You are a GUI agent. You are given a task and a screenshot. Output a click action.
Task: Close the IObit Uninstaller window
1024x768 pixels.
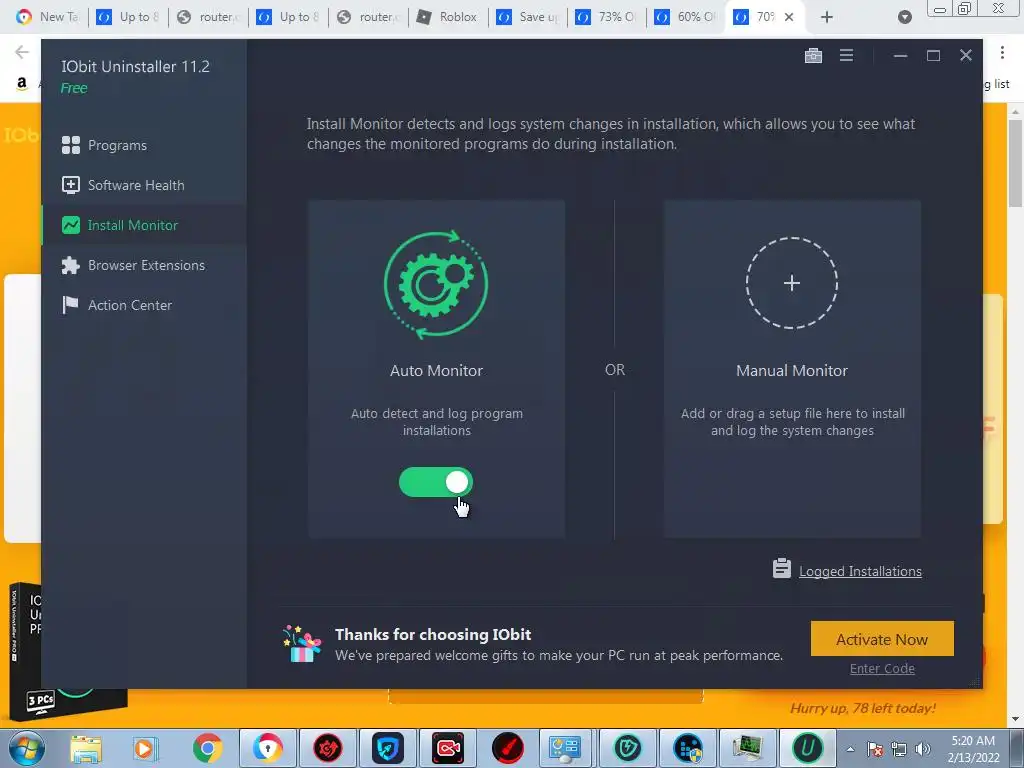pyautogui.click(x=966, y=56)
